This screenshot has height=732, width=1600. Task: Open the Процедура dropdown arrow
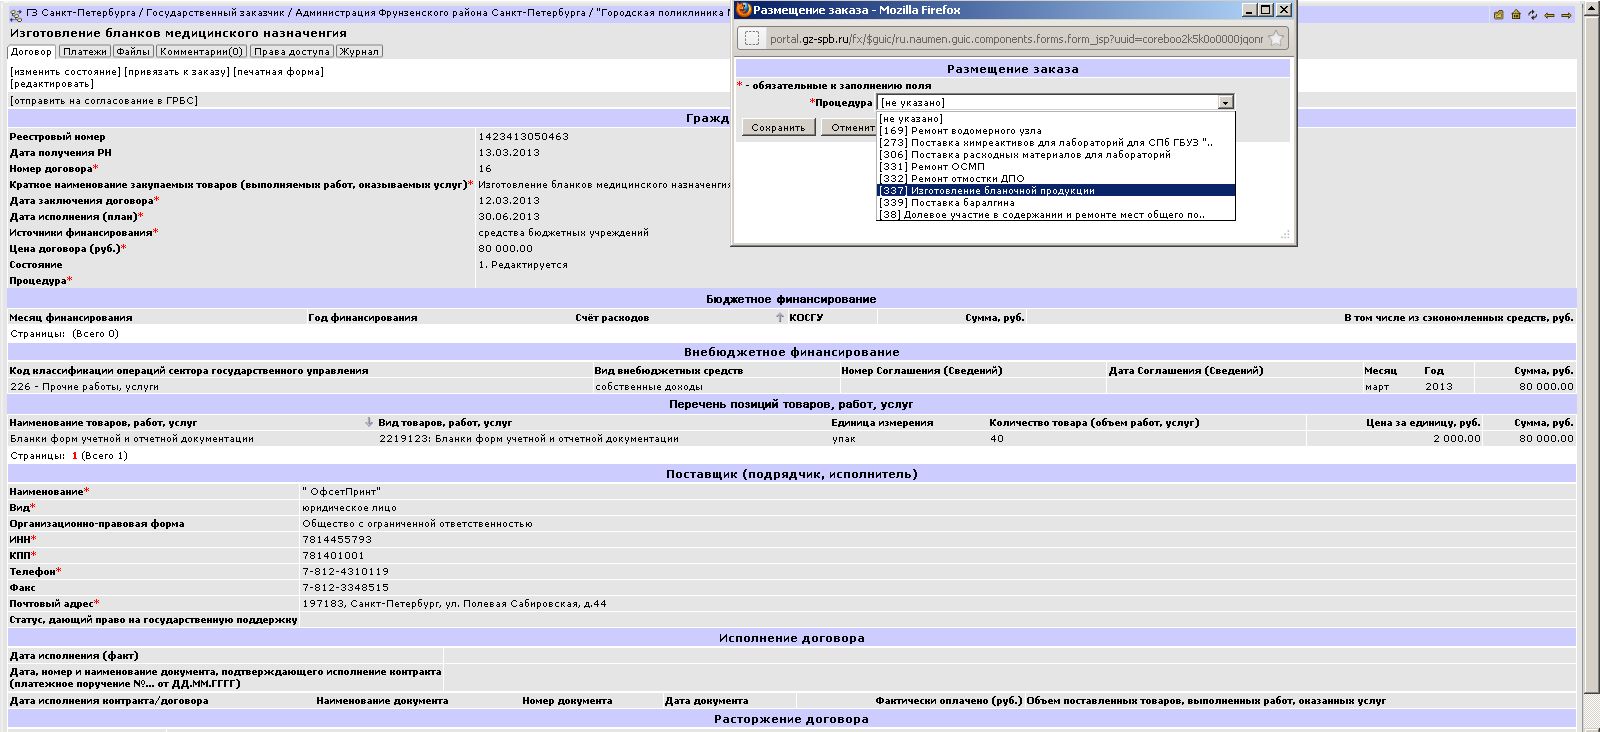pos(1225,102)
